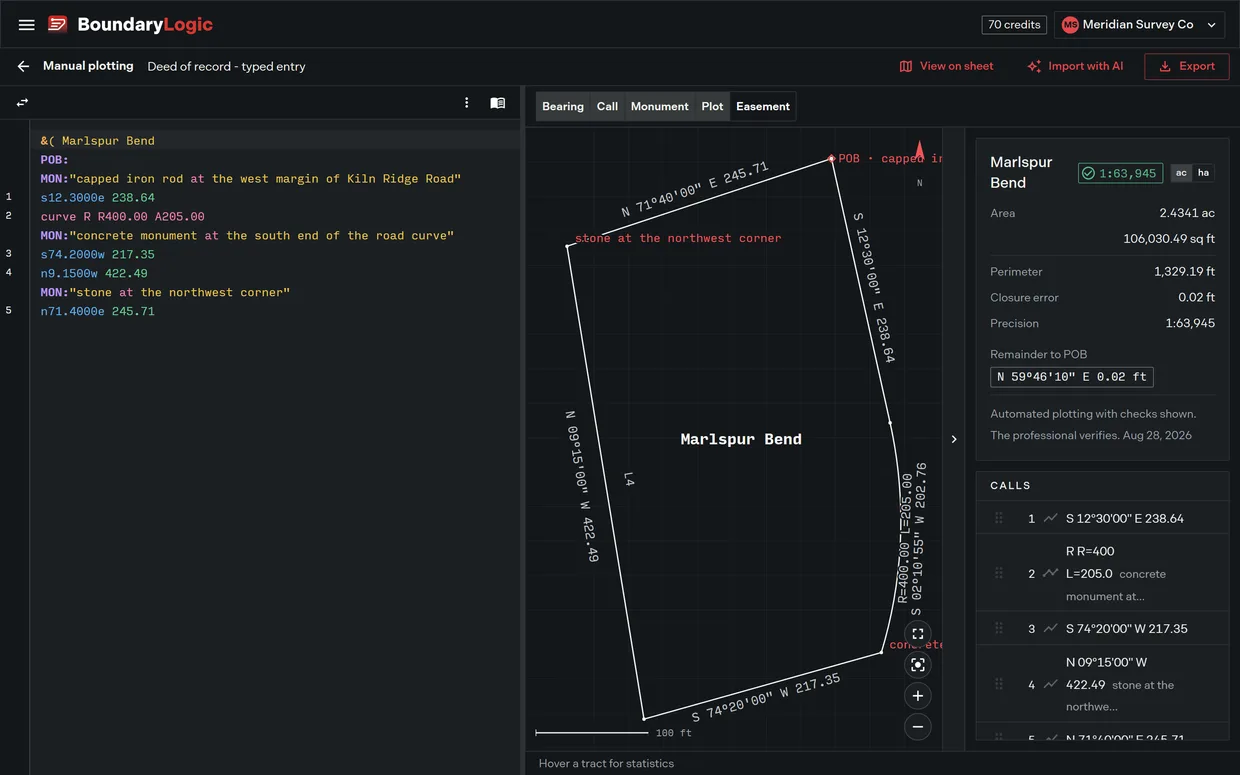Click the fullscreen icon on the plot
Image resolution: width=1240 pixels, height=775 pixels.
[918, 634]
